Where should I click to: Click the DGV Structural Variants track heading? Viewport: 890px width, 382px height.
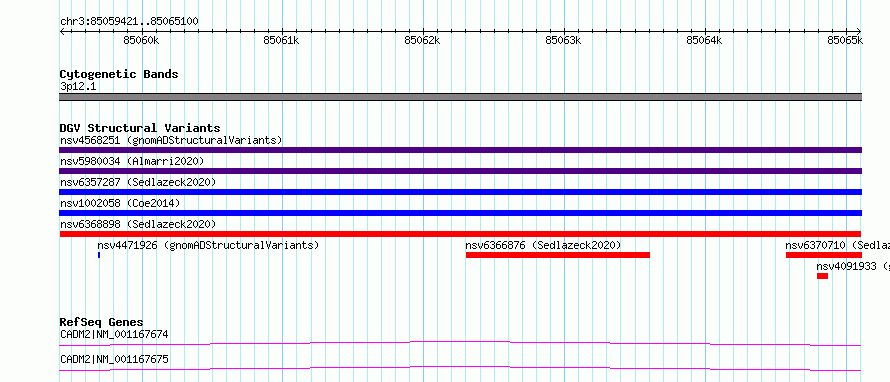[140, 128]
